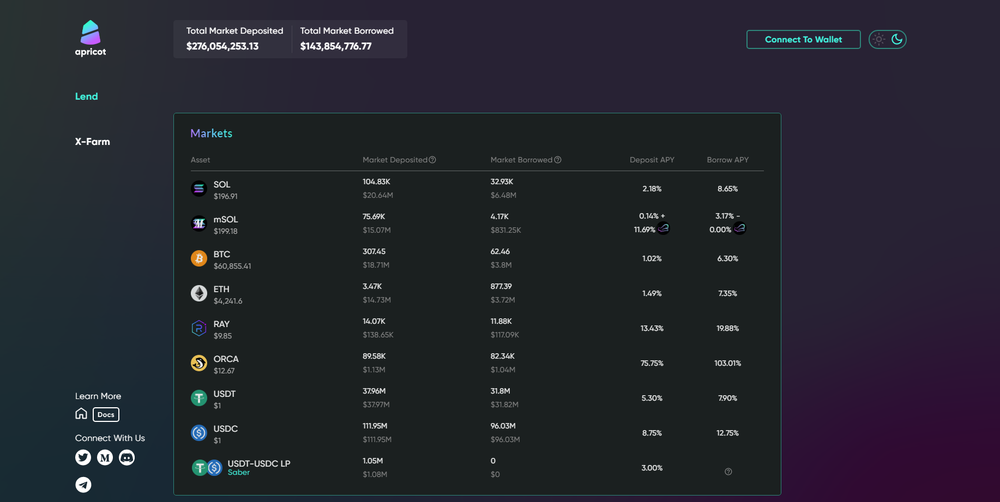The width and height of the screenshot is (1000, 502).
Task: Click RAY borrow APY 19.88%
Action: [728, 329]
